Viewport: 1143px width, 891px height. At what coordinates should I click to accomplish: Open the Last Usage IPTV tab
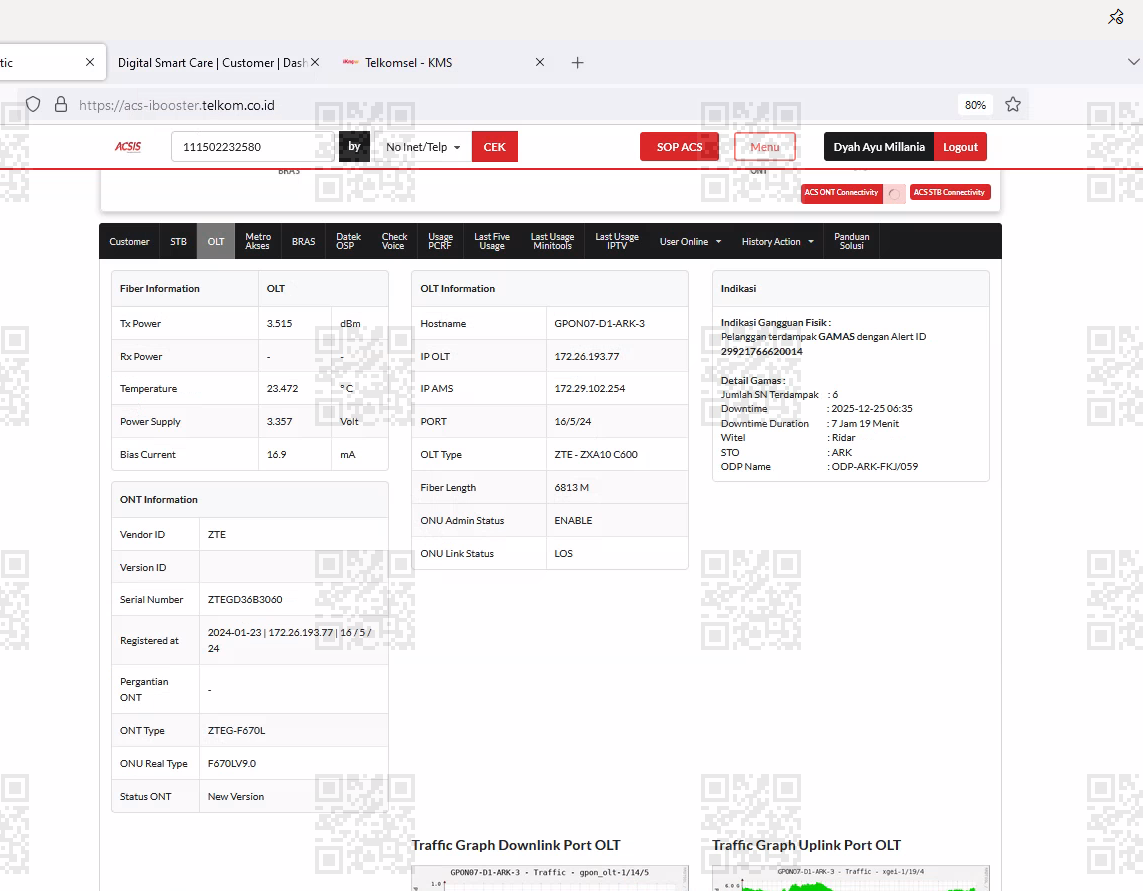tap(617, 241)
